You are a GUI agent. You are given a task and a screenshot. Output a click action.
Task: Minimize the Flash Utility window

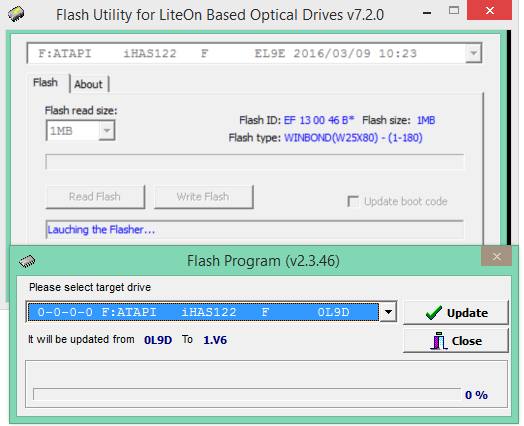(427, 13)
